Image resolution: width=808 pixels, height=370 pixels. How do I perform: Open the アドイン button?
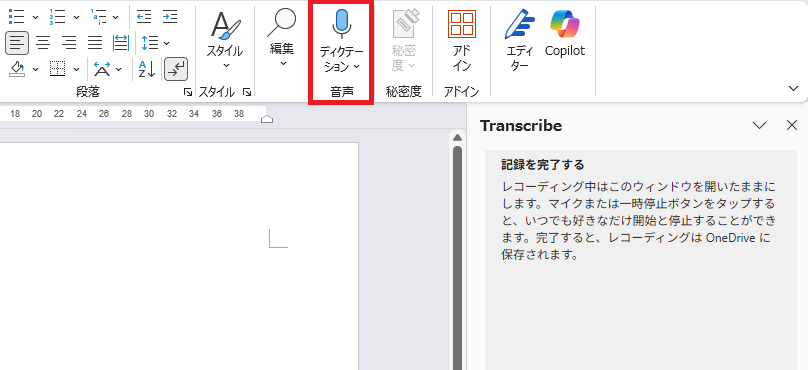pos(462,40)
